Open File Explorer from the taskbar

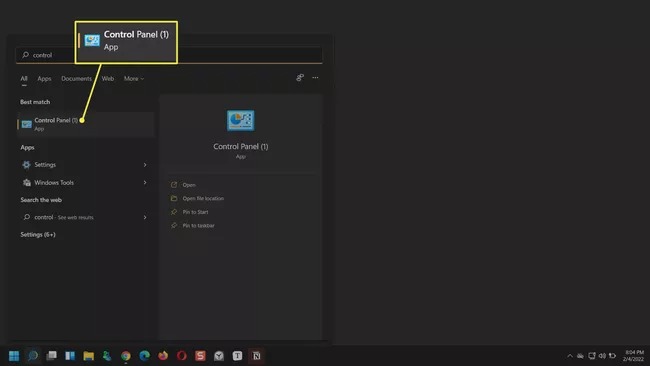click(88, 356)
